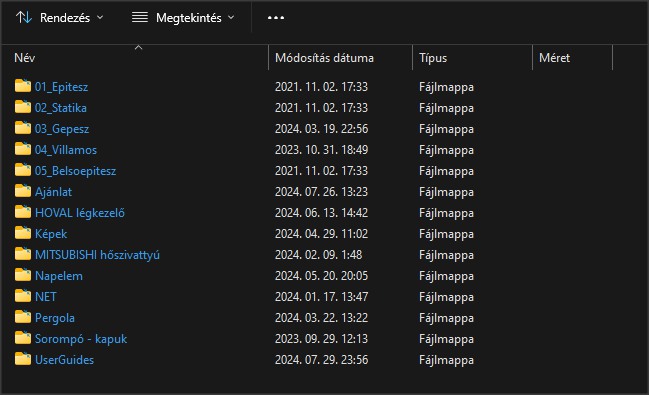
Task: Select the 01_Epitesz folder name
Action: click(61, 87)
